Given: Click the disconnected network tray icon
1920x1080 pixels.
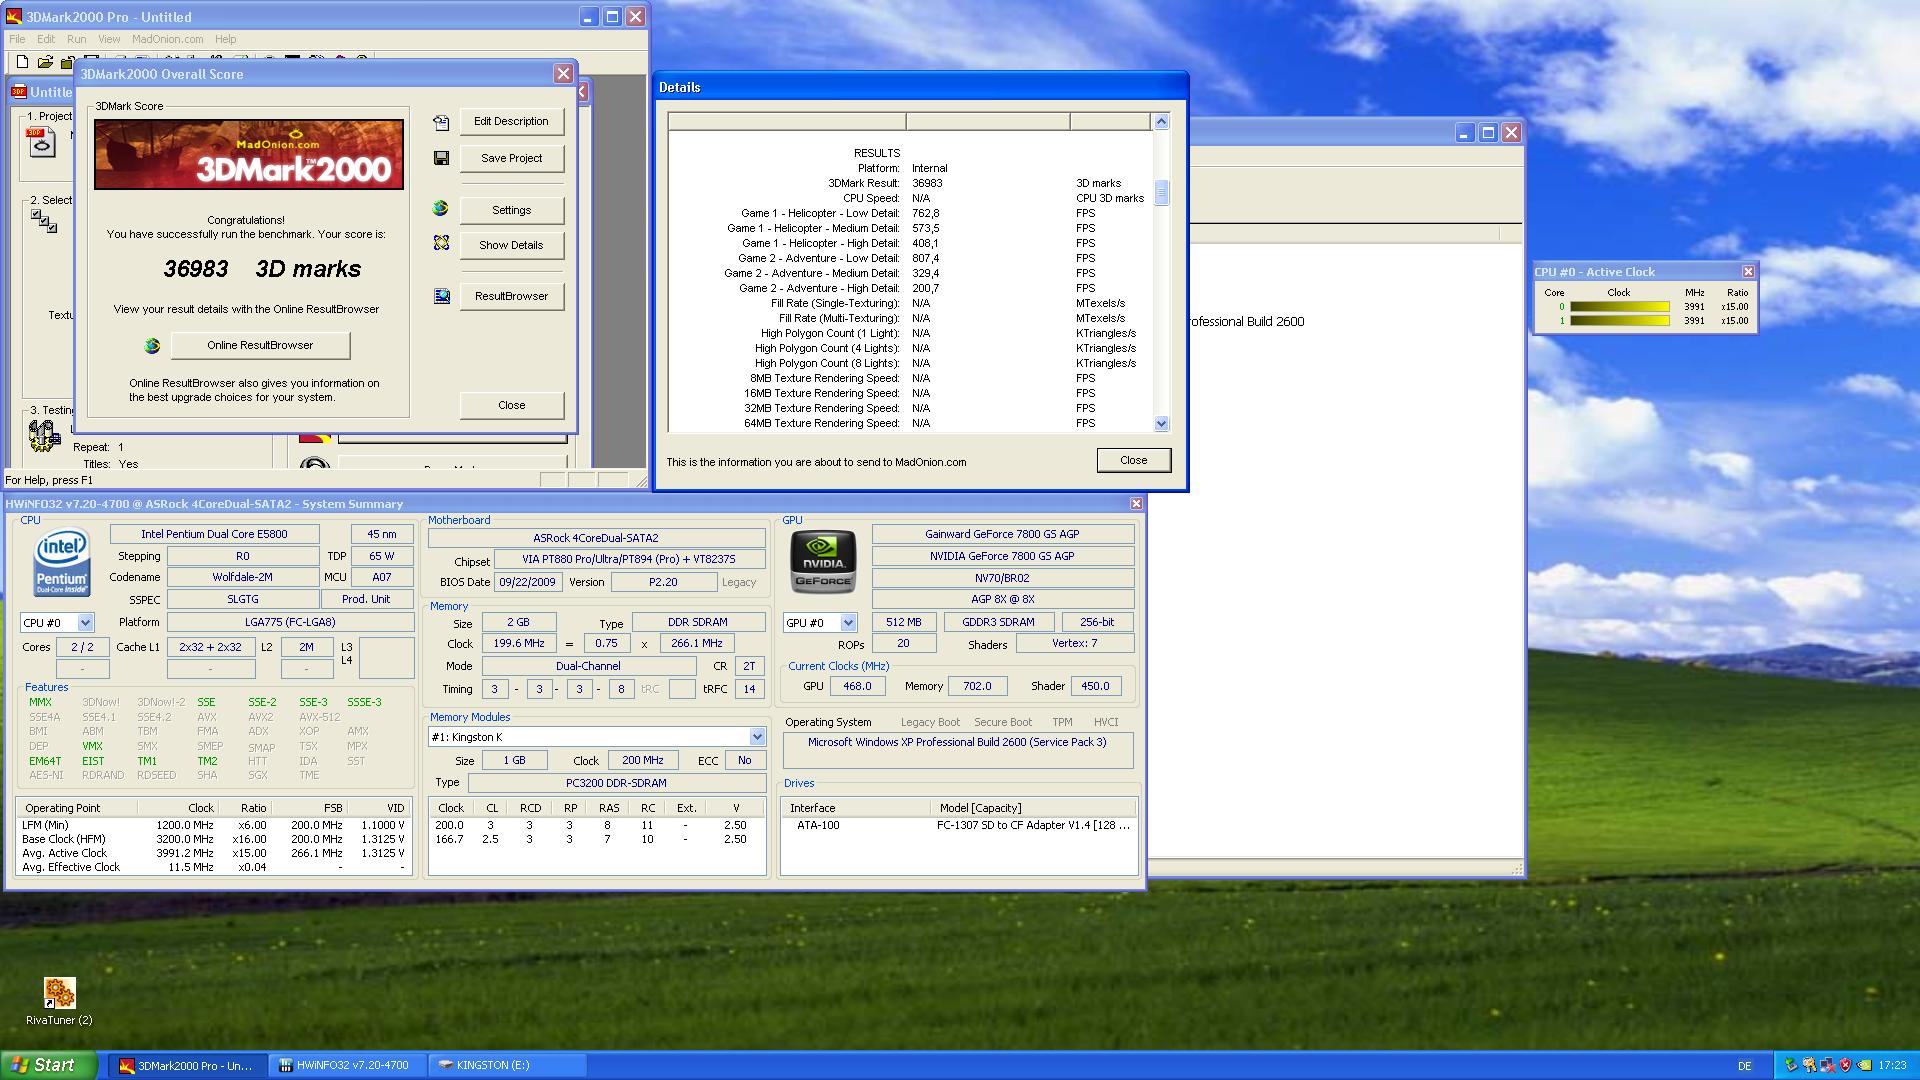Looking at the screenshot, I should click(1827, 1065).
